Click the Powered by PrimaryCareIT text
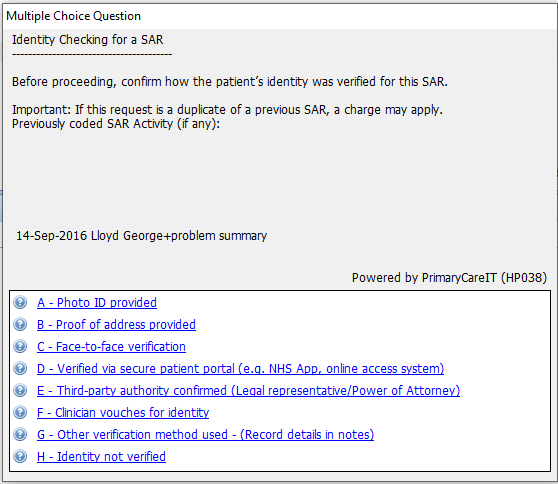The height and width of the screenshot is (484, 558). coord(449,278)
